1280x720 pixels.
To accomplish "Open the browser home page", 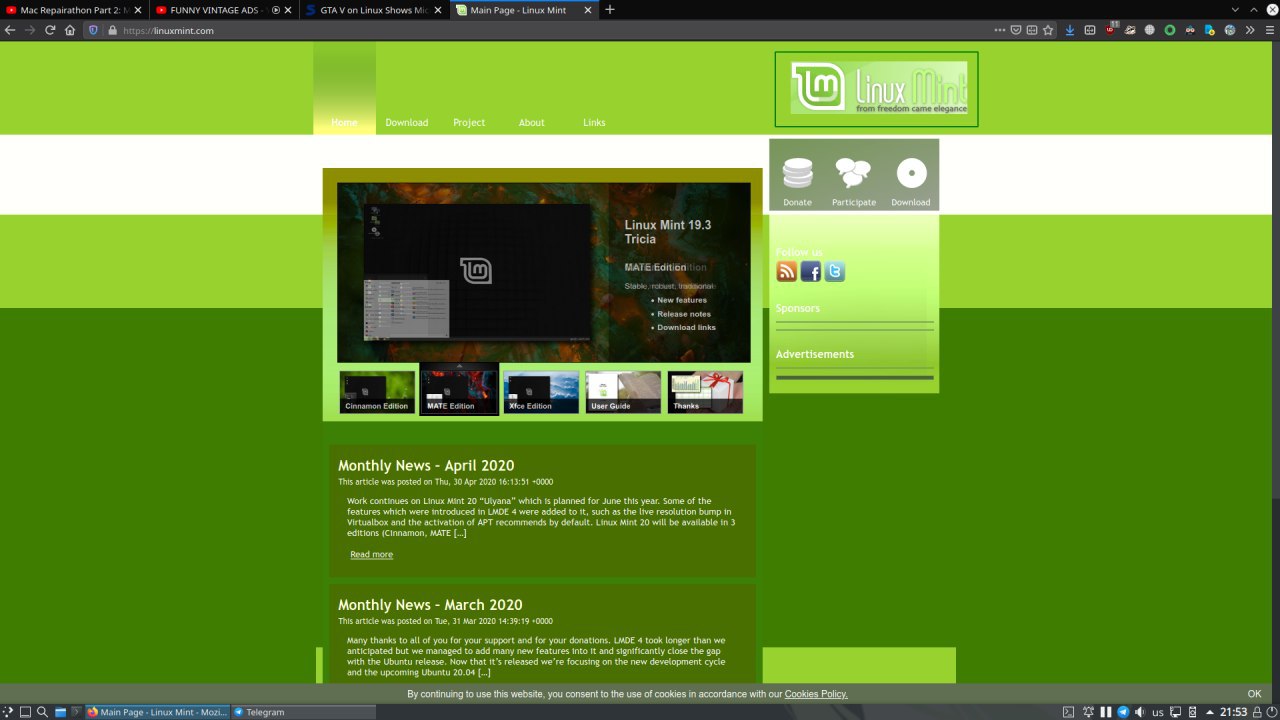I will point(70,30).
